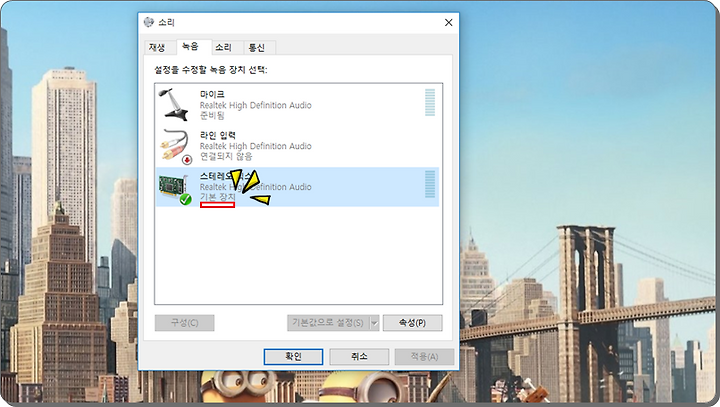Click the stereo mix level meter

[x=430, y=184]
